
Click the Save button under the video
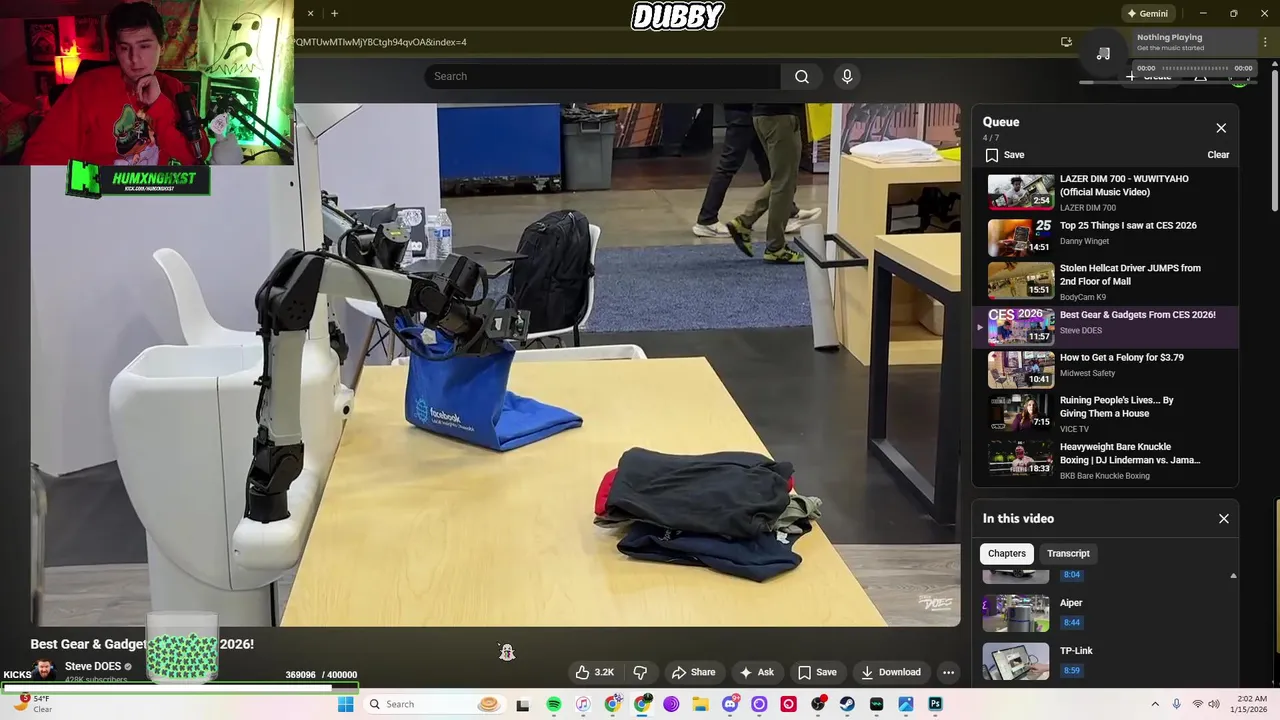[x=817, y=672]
